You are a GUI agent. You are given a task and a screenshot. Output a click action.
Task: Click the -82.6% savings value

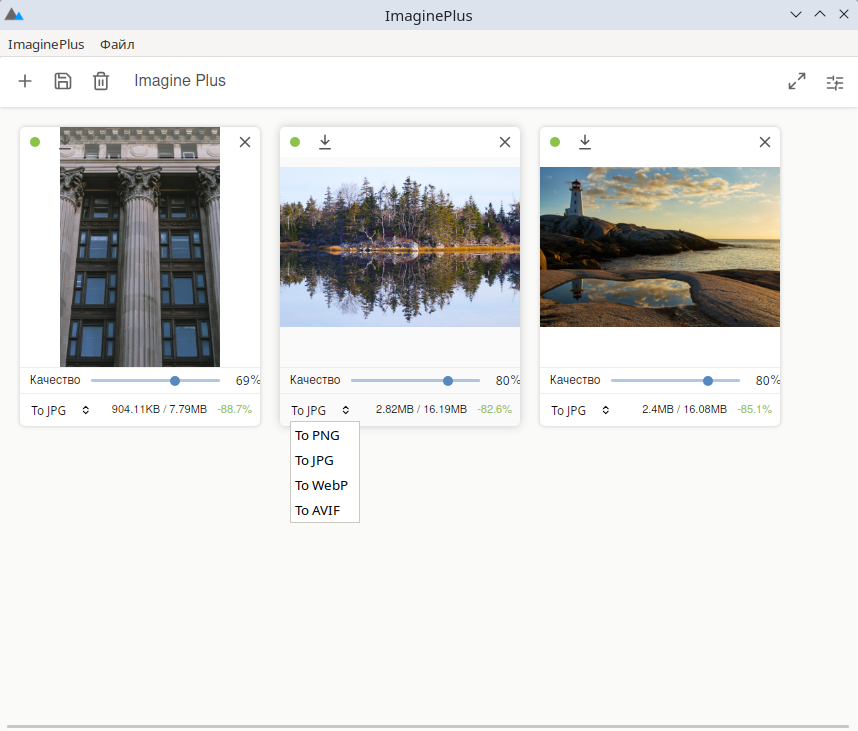(495, 409)
